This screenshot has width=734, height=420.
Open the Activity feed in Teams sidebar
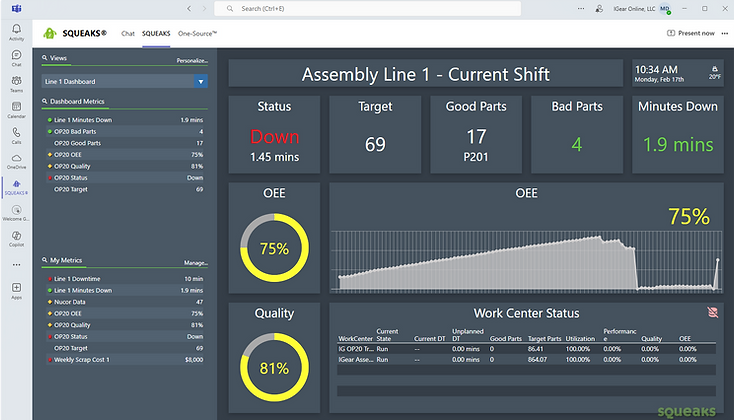[16, 32]
